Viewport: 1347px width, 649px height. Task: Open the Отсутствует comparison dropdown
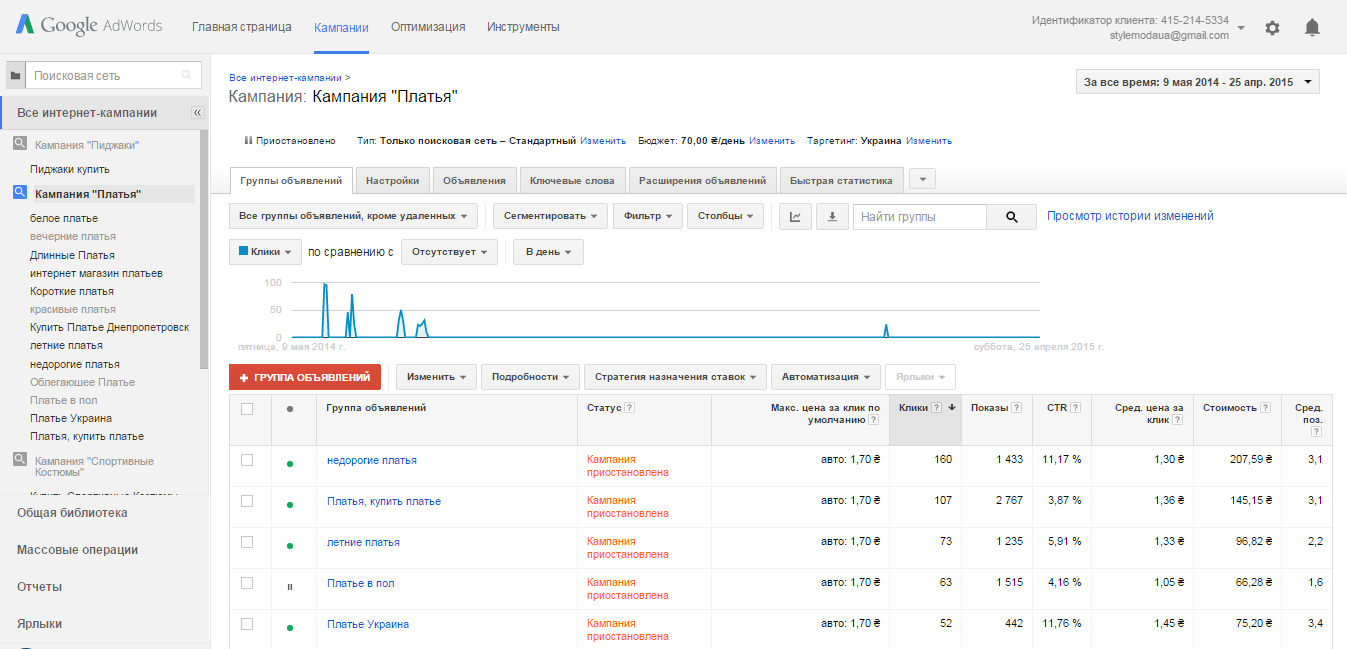click(449, 252)
